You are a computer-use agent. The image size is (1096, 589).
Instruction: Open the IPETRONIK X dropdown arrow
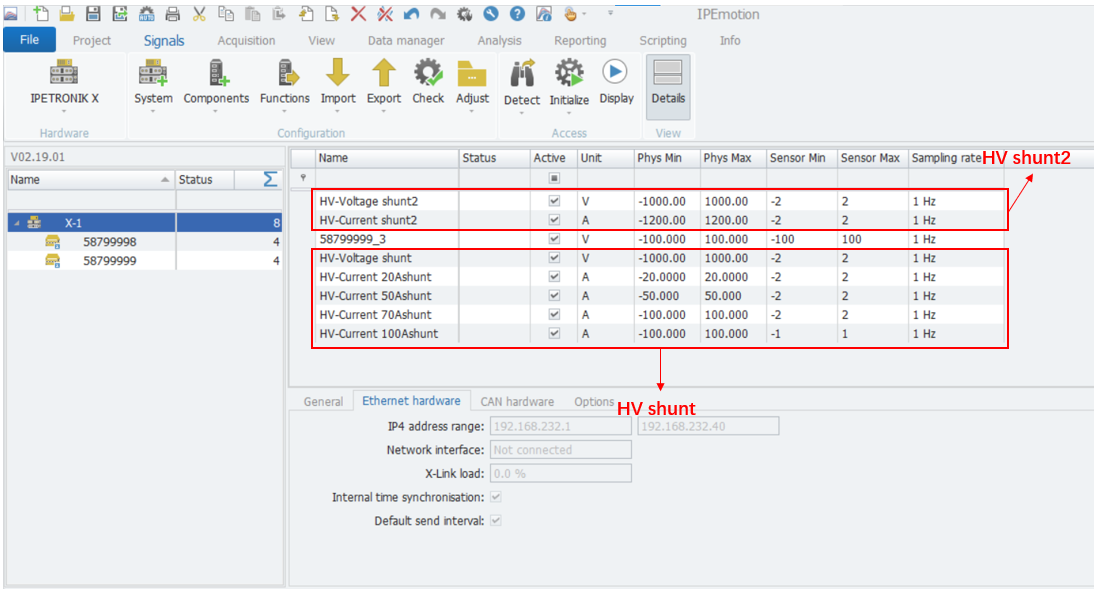click(64, 112)
